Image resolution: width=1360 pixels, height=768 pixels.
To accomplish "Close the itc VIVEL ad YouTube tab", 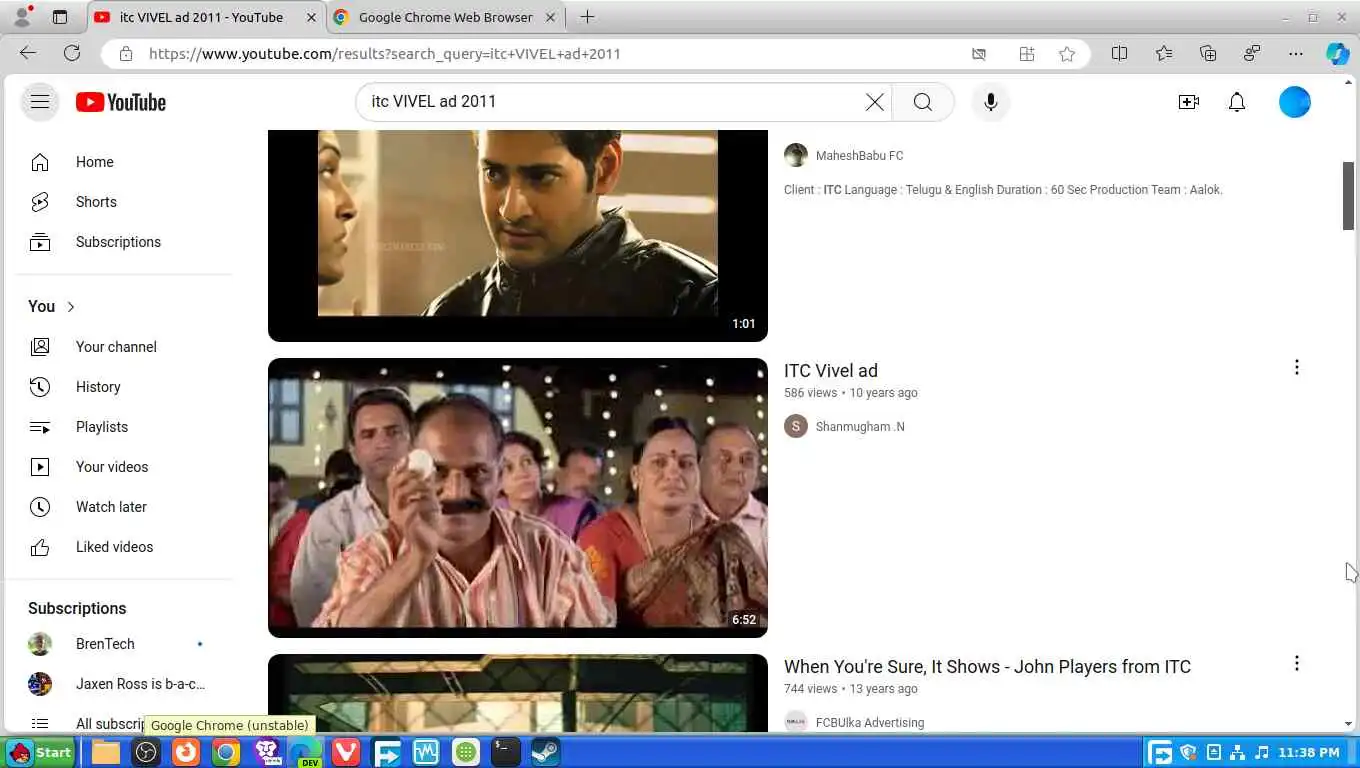I will tap(311, 17).
